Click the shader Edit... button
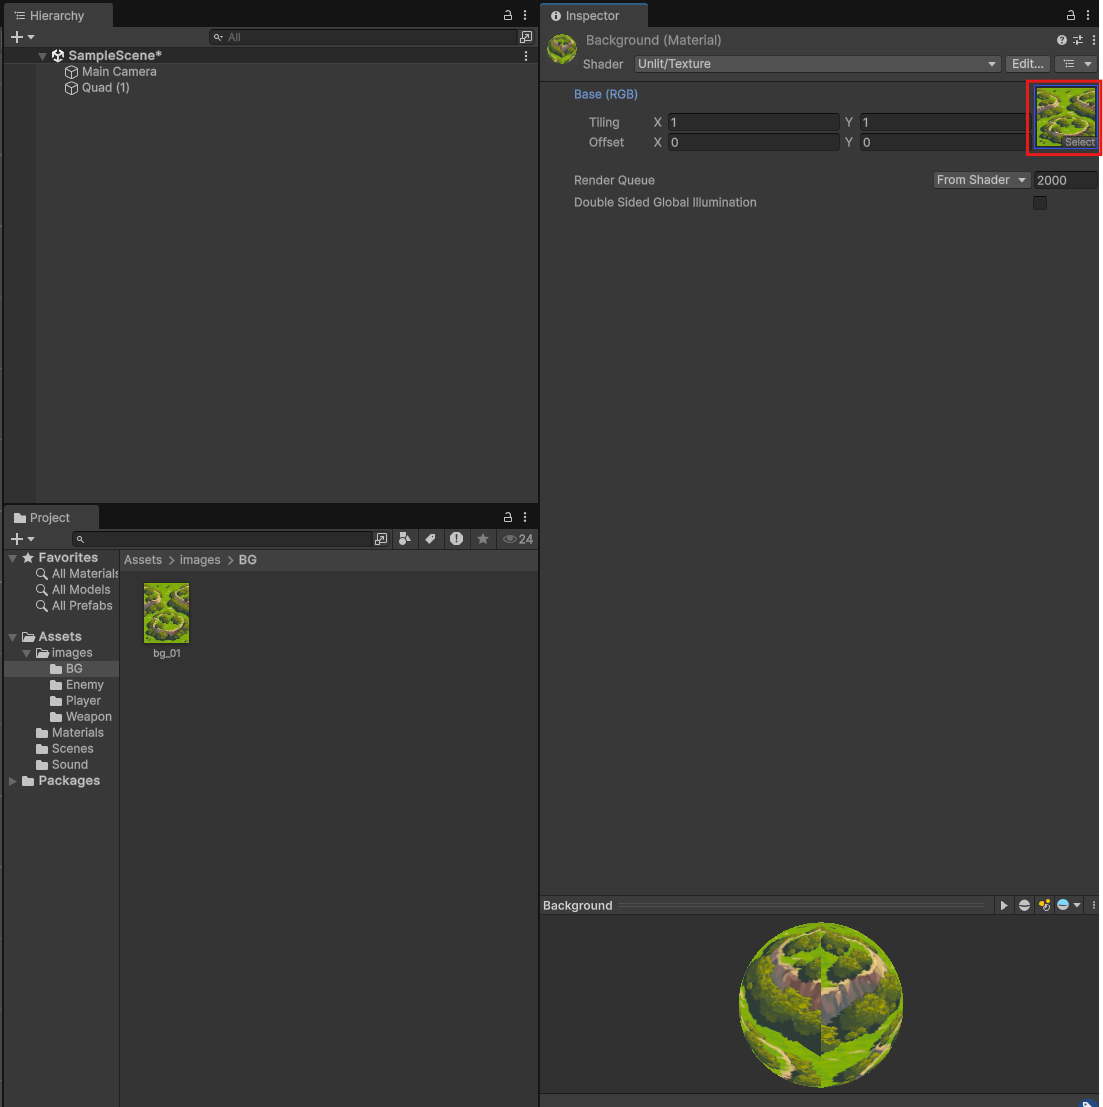The height and width of the screenshot is (1107, 1103). pos(1027,64)
